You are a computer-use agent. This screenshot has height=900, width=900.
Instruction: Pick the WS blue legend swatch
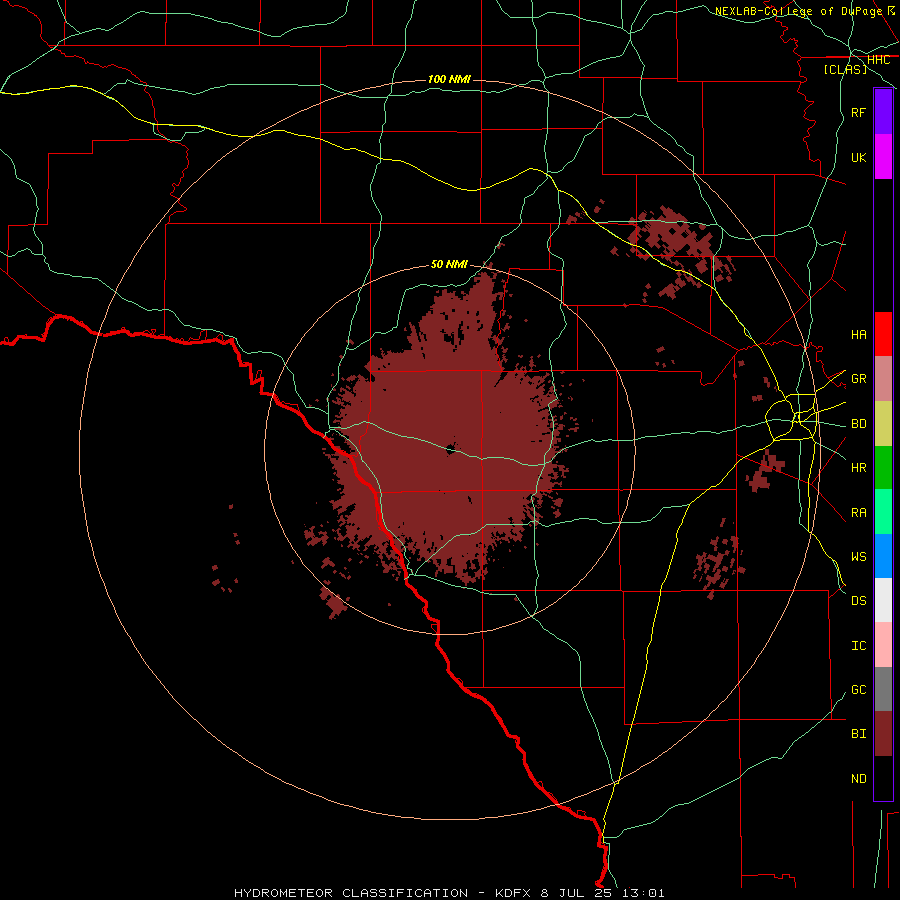883,556
